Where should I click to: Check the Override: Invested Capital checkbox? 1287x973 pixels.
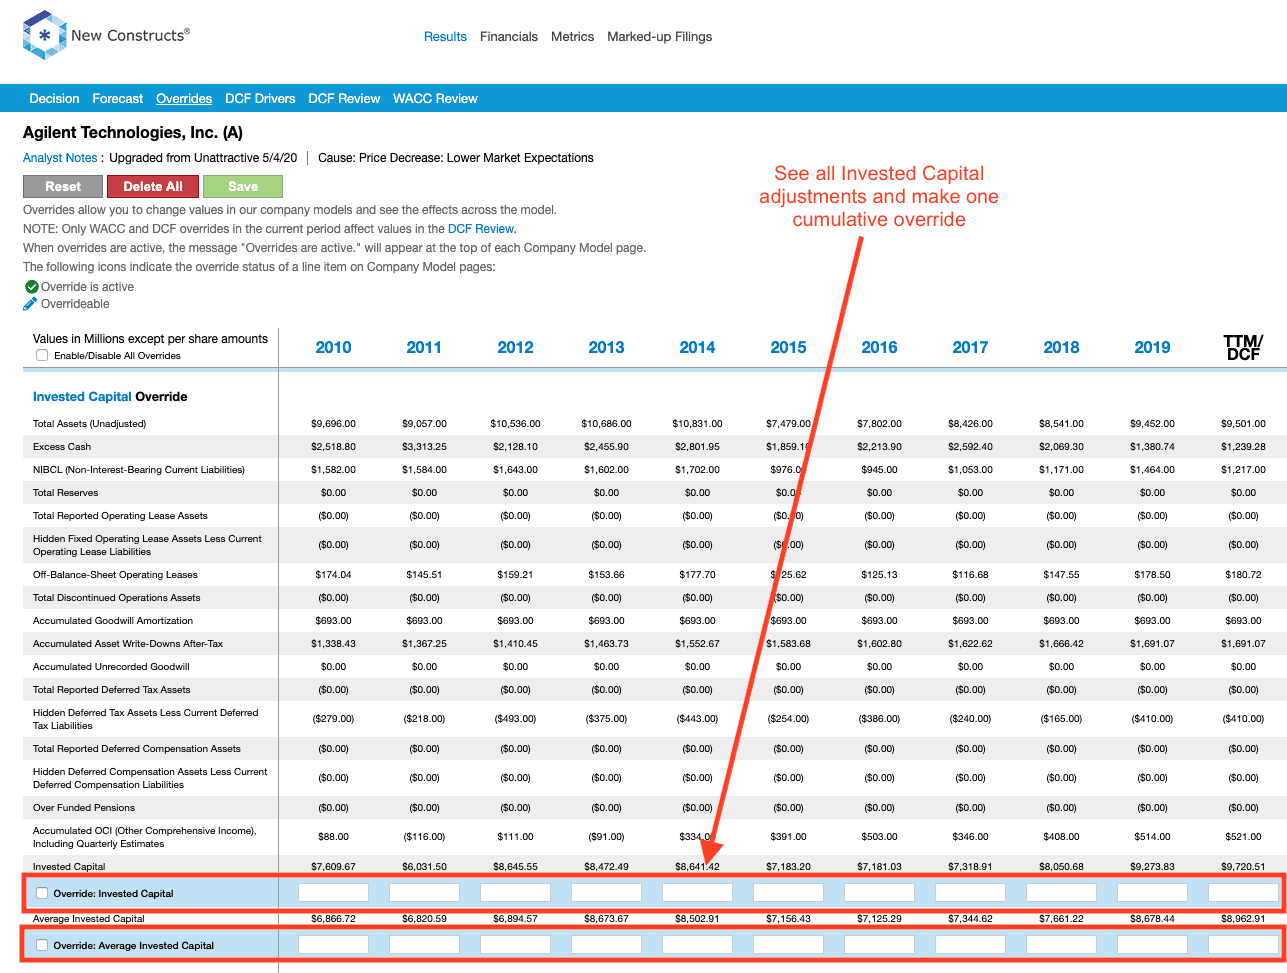pyautogui.click(x=42, y=893)
